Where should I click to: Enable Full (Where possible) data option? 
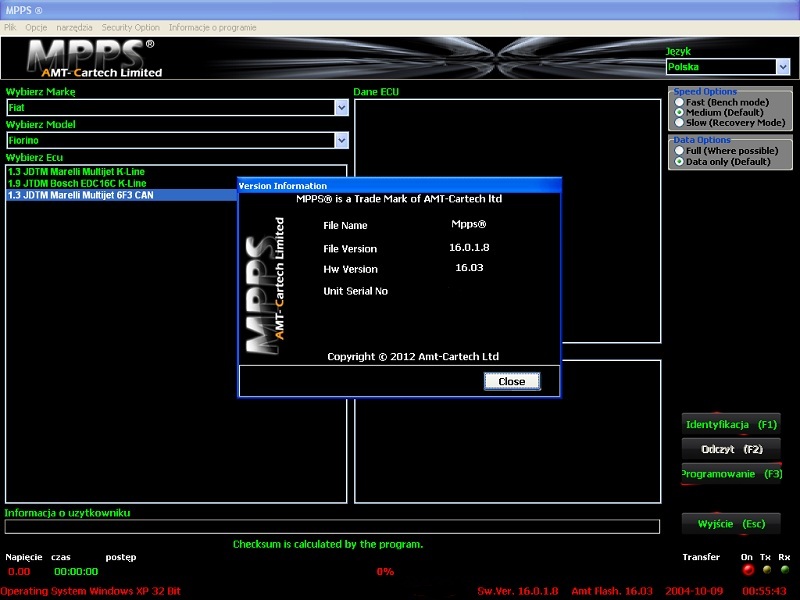tap(680, 151)
